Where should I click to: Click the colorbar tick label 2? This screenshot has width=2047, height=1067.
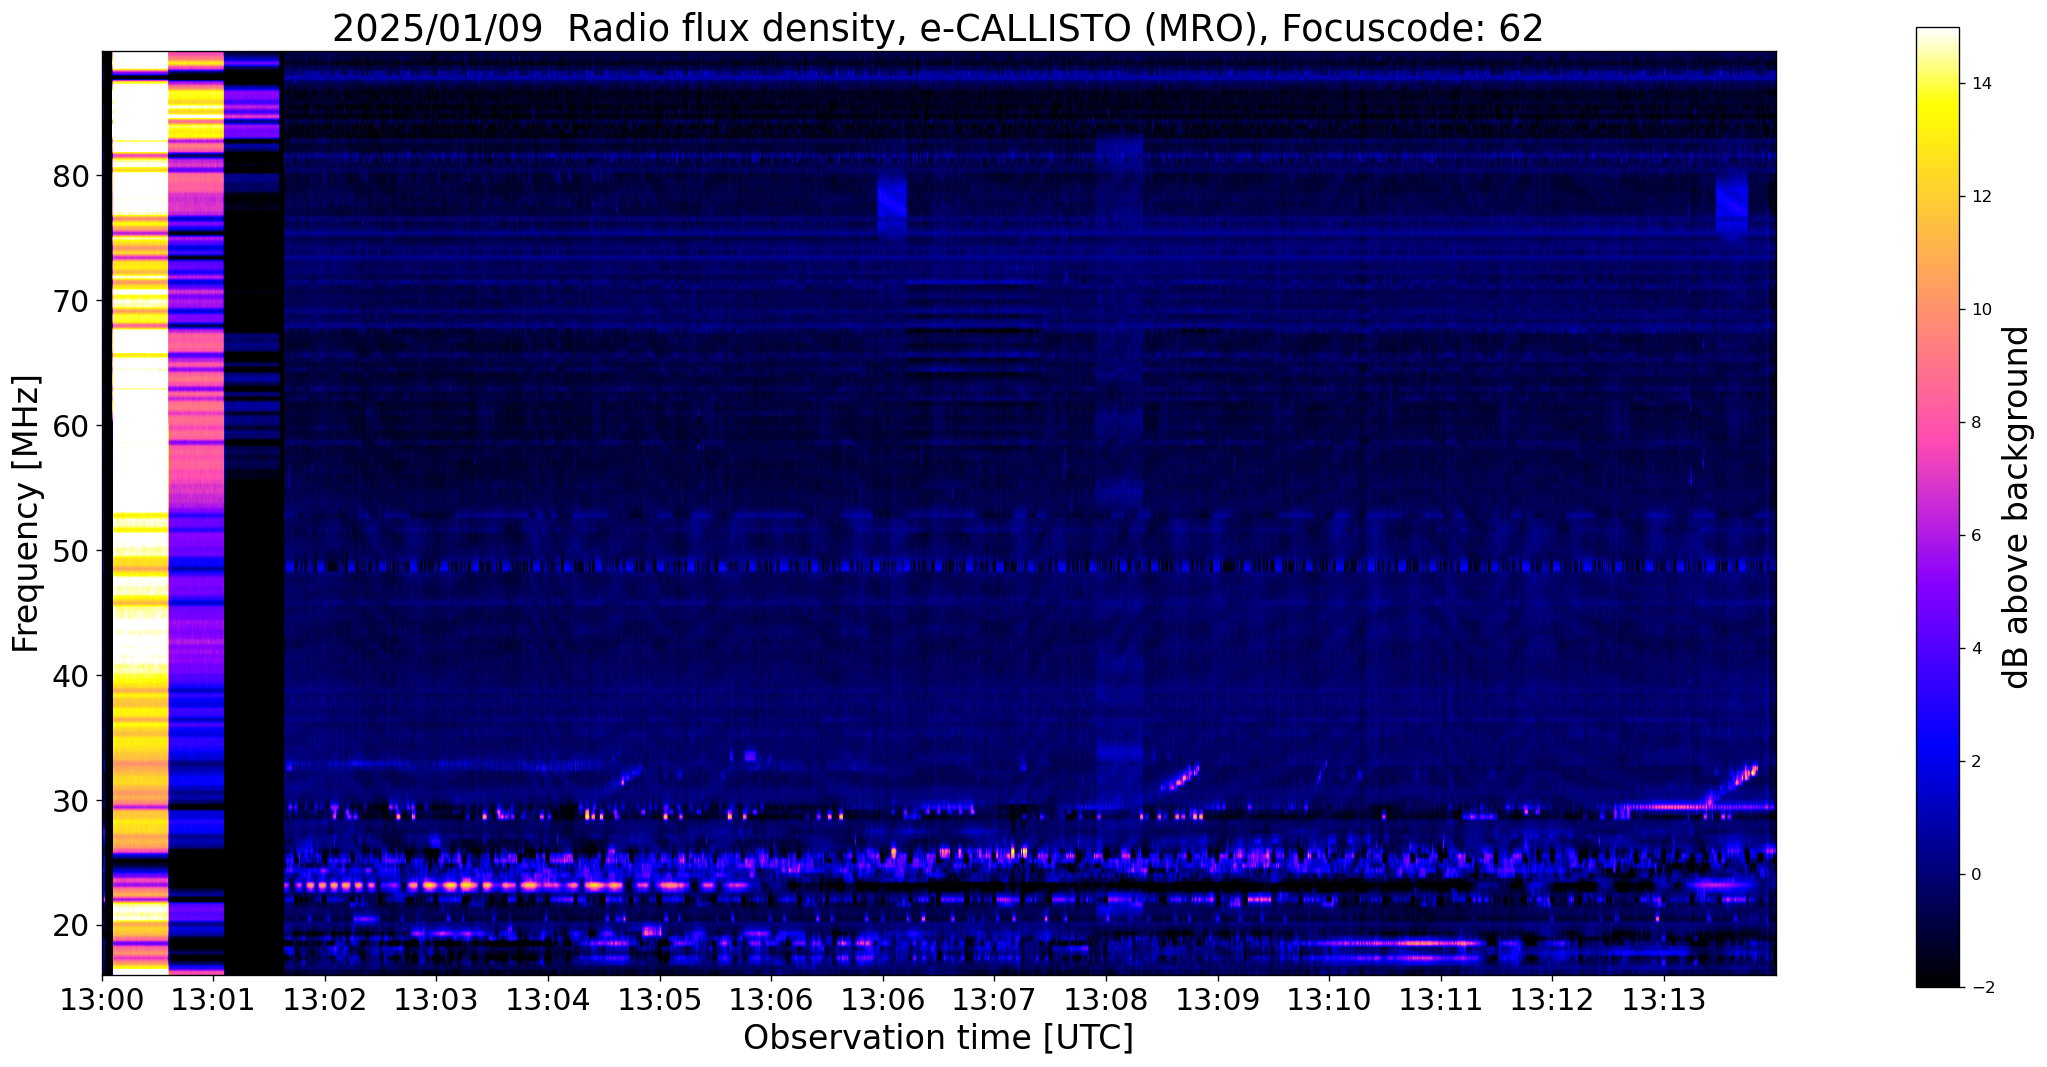pyautogui.click(x=1975, y=762)
